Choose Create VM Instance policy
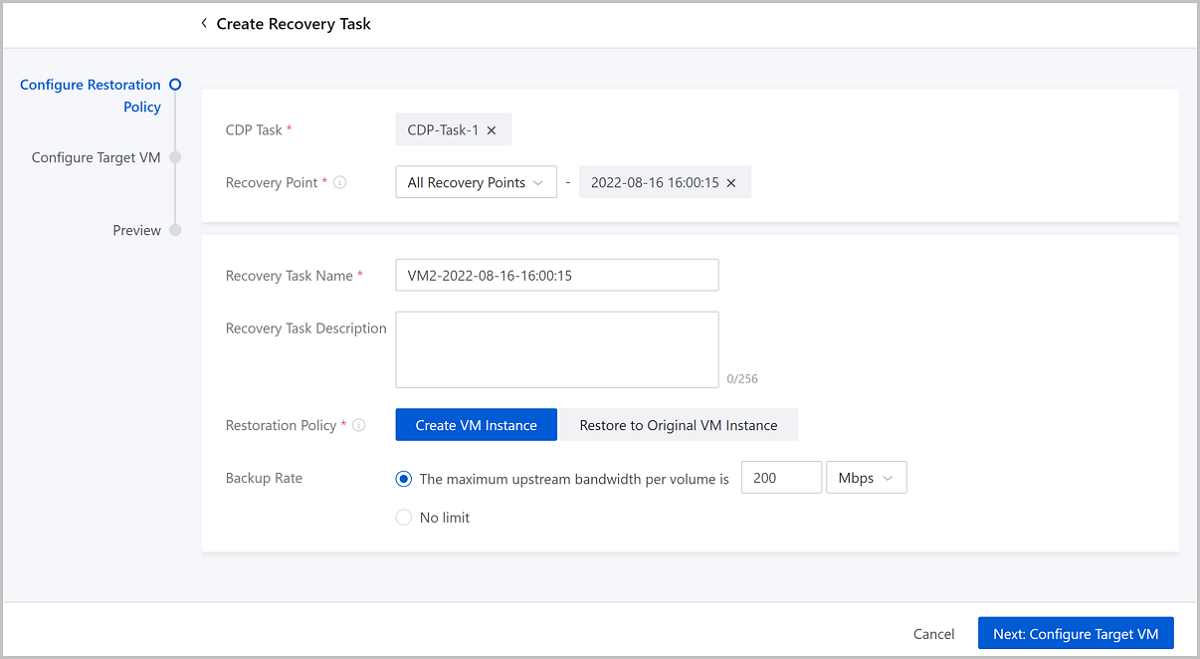1200x659 pixels. pos(476,425)
